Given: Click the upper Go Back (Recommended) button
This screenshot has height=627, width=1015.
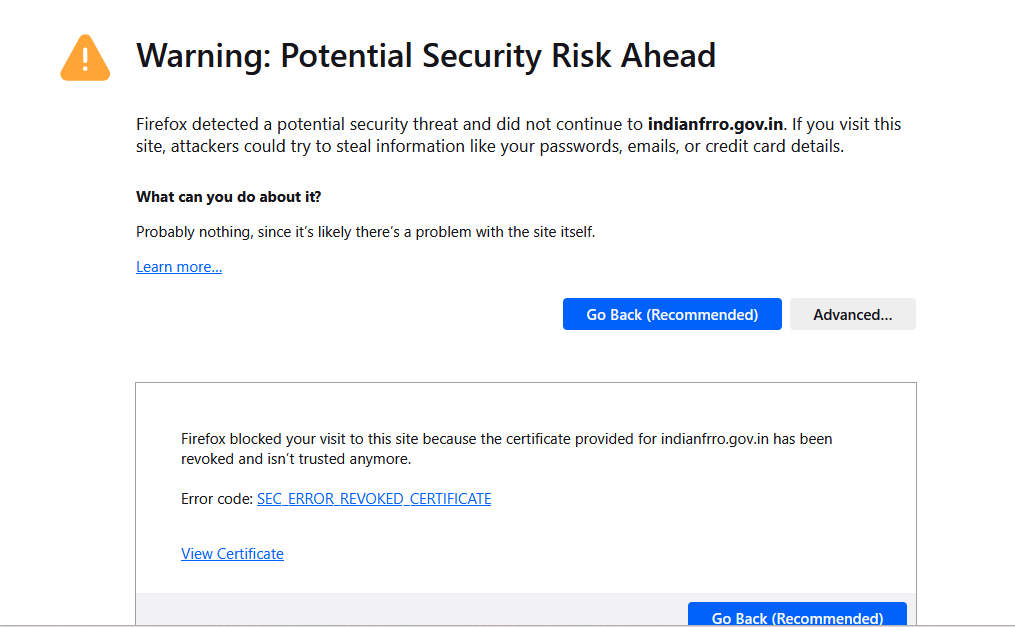Looking at the screenshot, I should (x=672, y=314).
